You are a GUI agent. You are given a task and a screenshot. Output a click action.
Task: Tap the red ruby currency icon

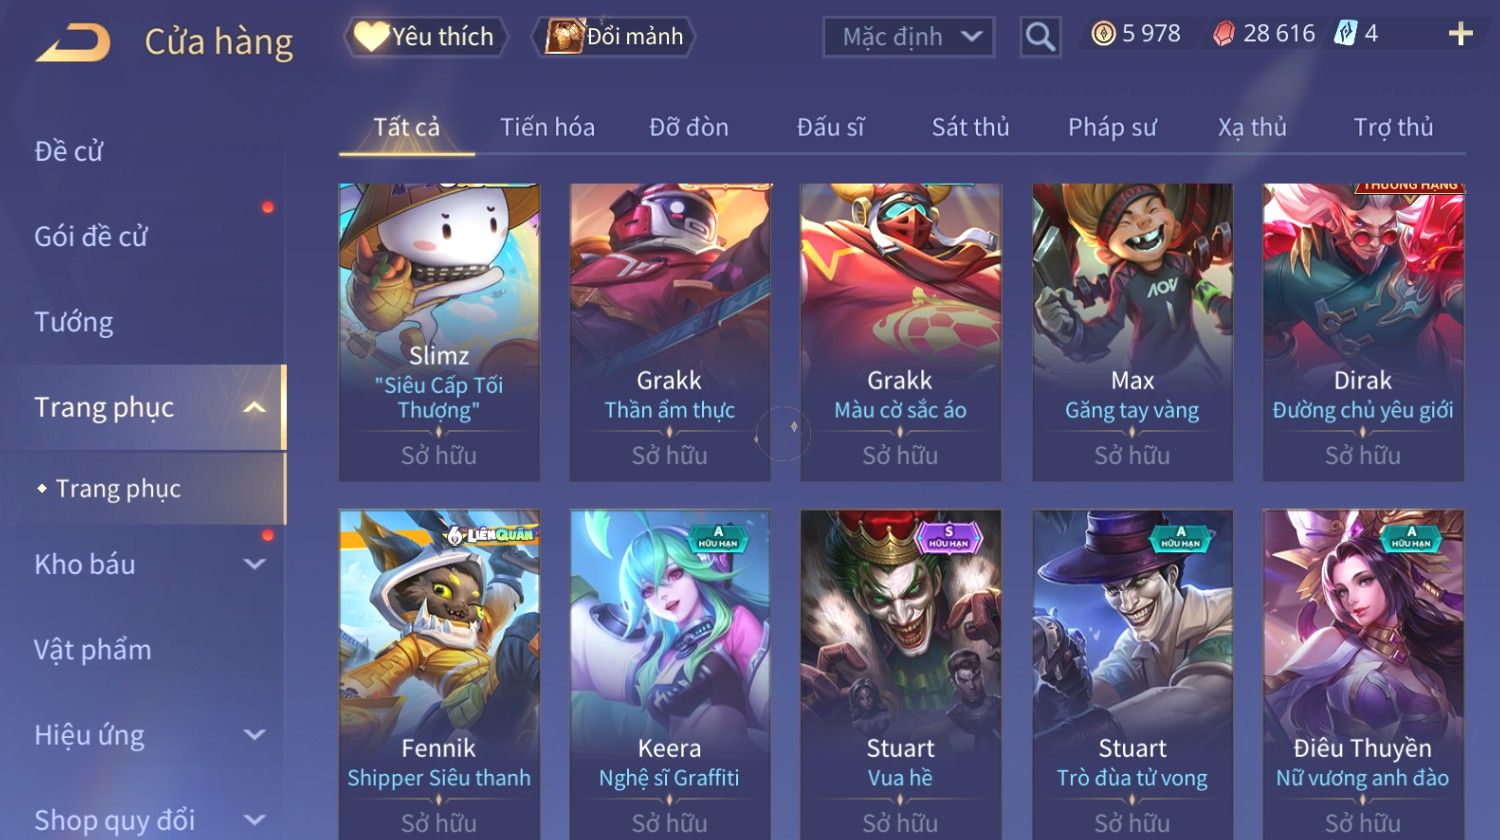(1224, 35)
